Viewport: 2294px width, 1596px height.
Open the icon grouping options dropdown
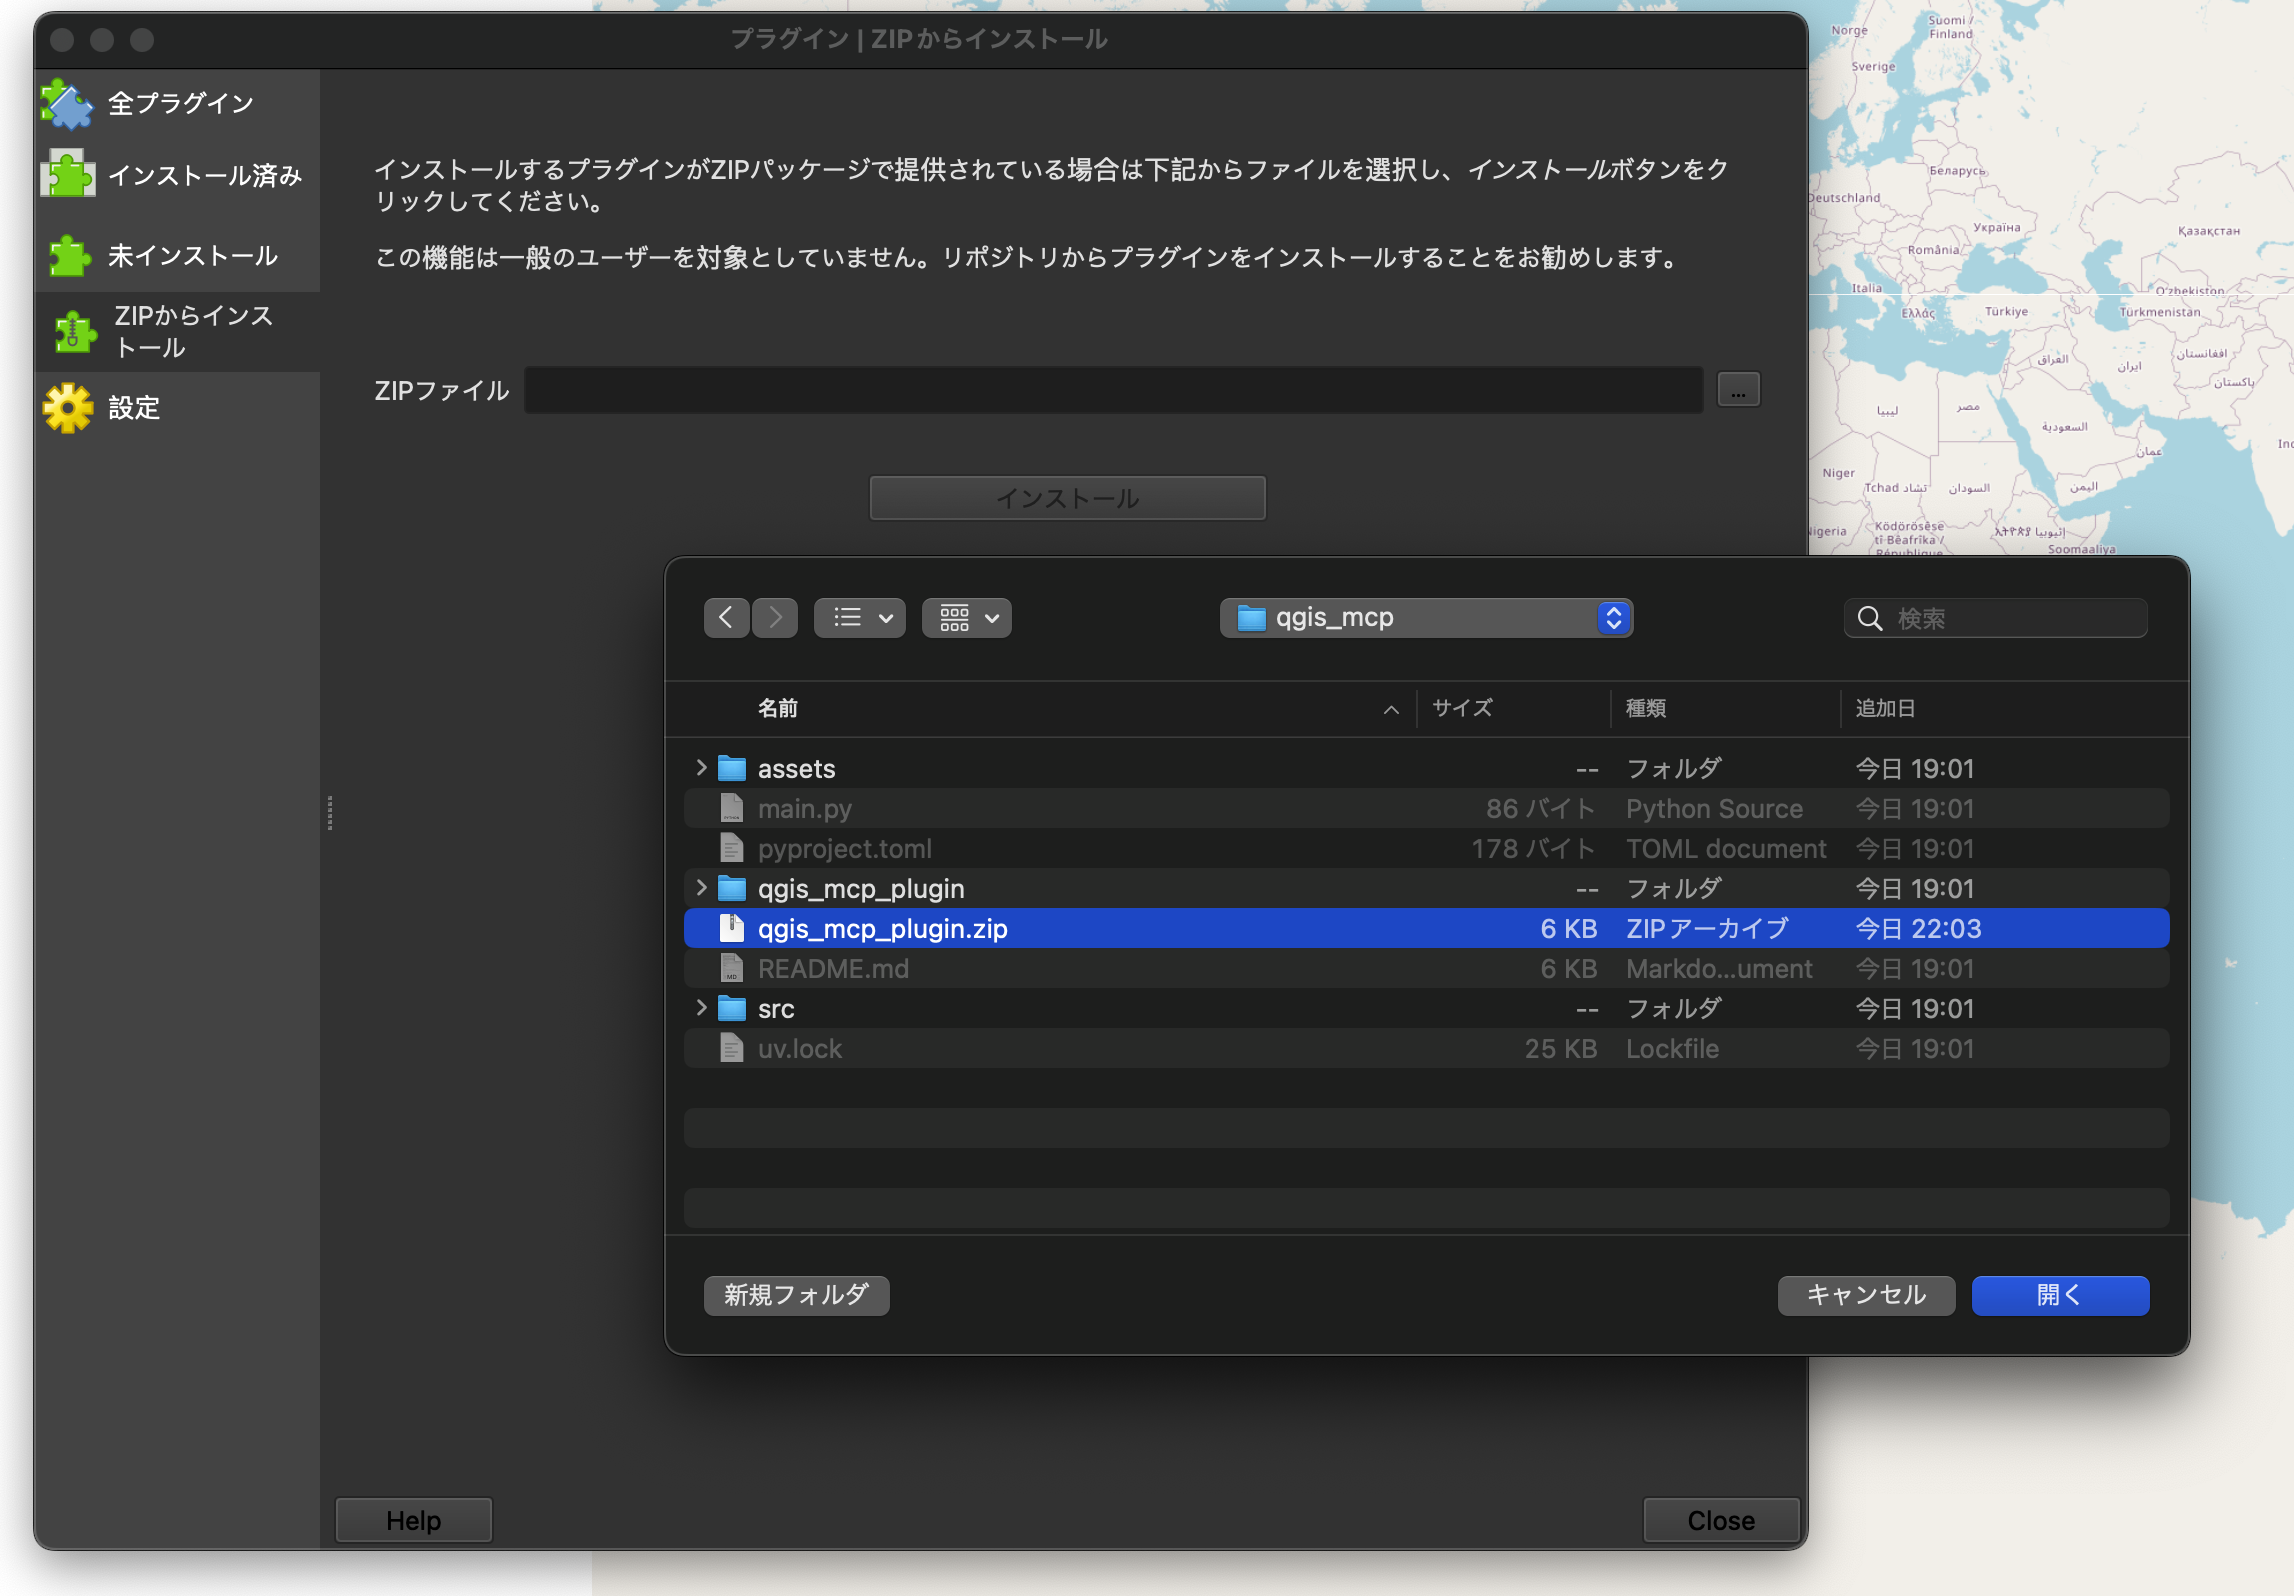tap(966, 618)
